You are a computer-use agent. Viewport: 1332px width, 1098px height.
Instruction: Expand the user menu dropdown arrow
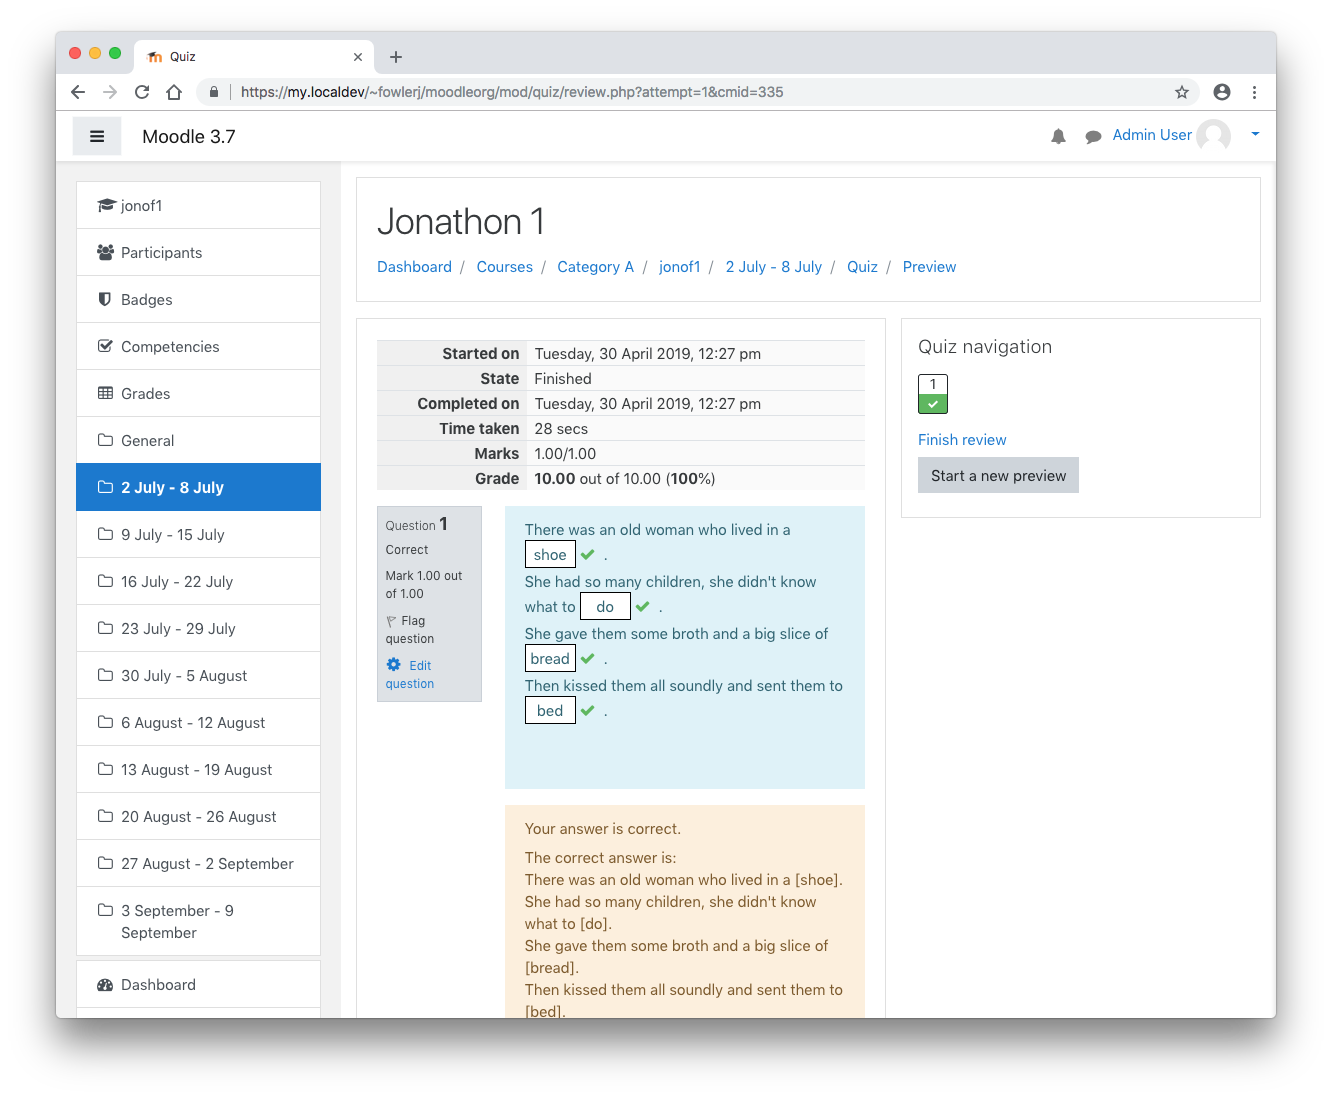[x=1255, y=134]
